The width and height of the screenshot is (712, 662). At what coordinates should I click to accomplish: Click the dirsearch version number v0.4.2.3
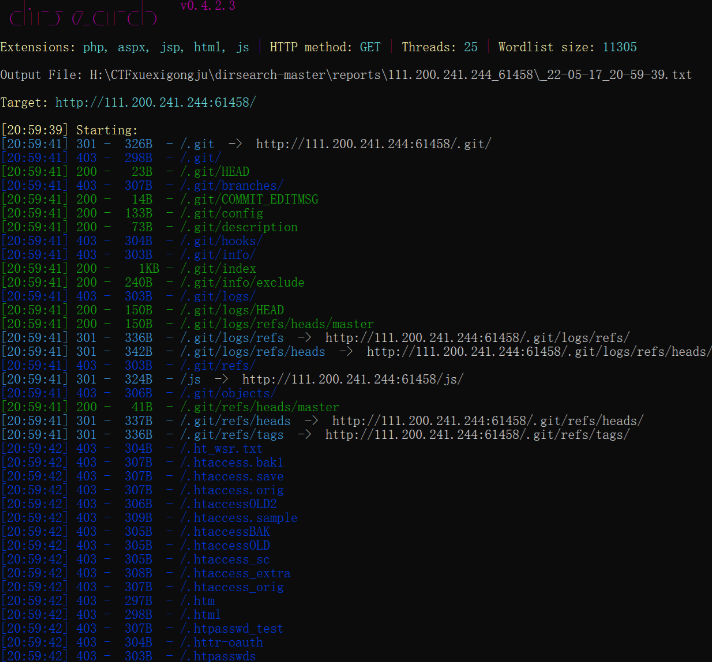[x=208, y=7]
